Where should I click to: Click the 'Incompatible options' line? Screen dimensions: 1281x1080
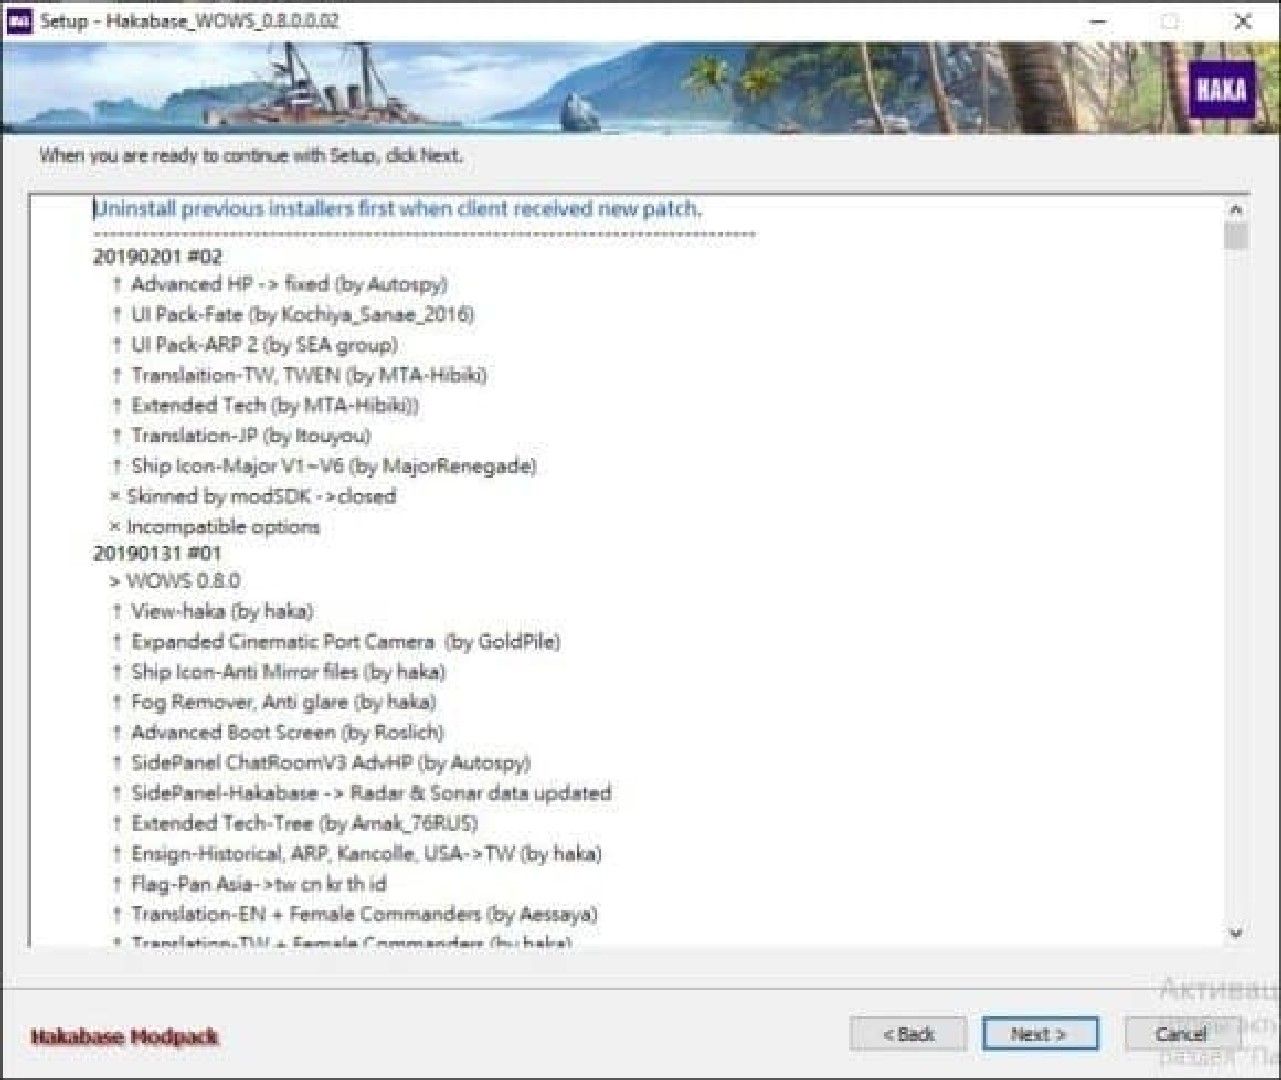(215, 526)
